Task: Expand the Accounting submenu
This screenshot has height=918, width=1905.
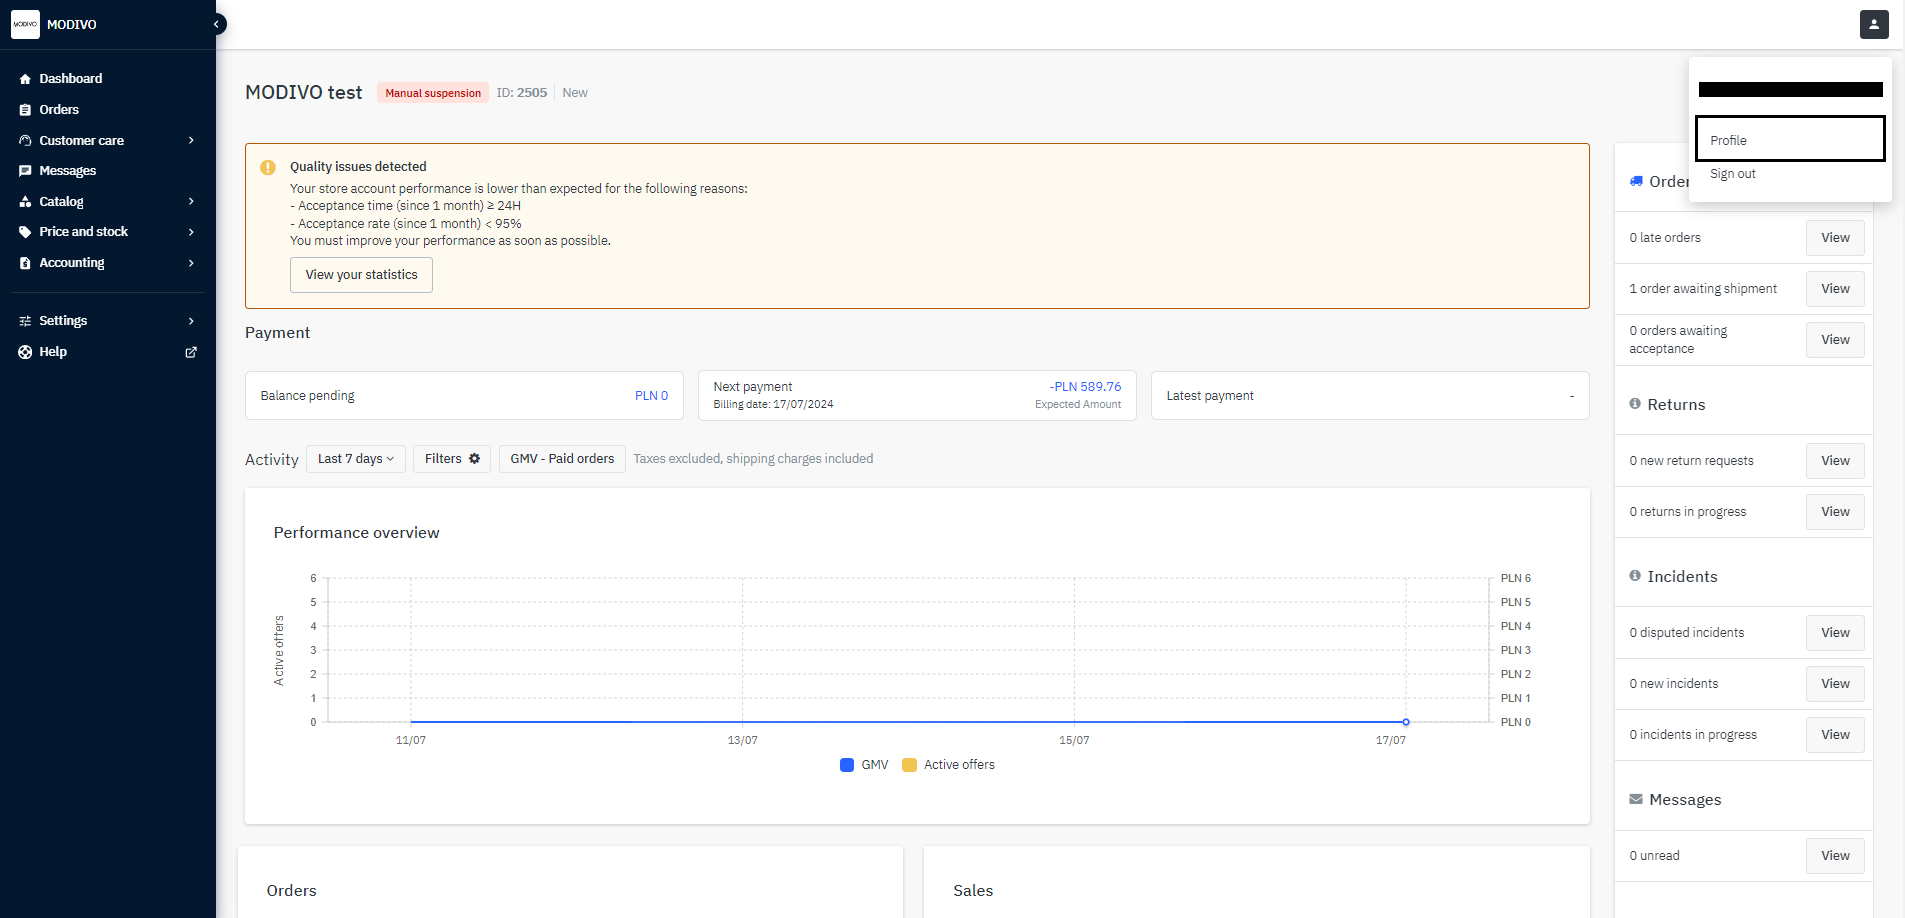Action: click(191, 263)
